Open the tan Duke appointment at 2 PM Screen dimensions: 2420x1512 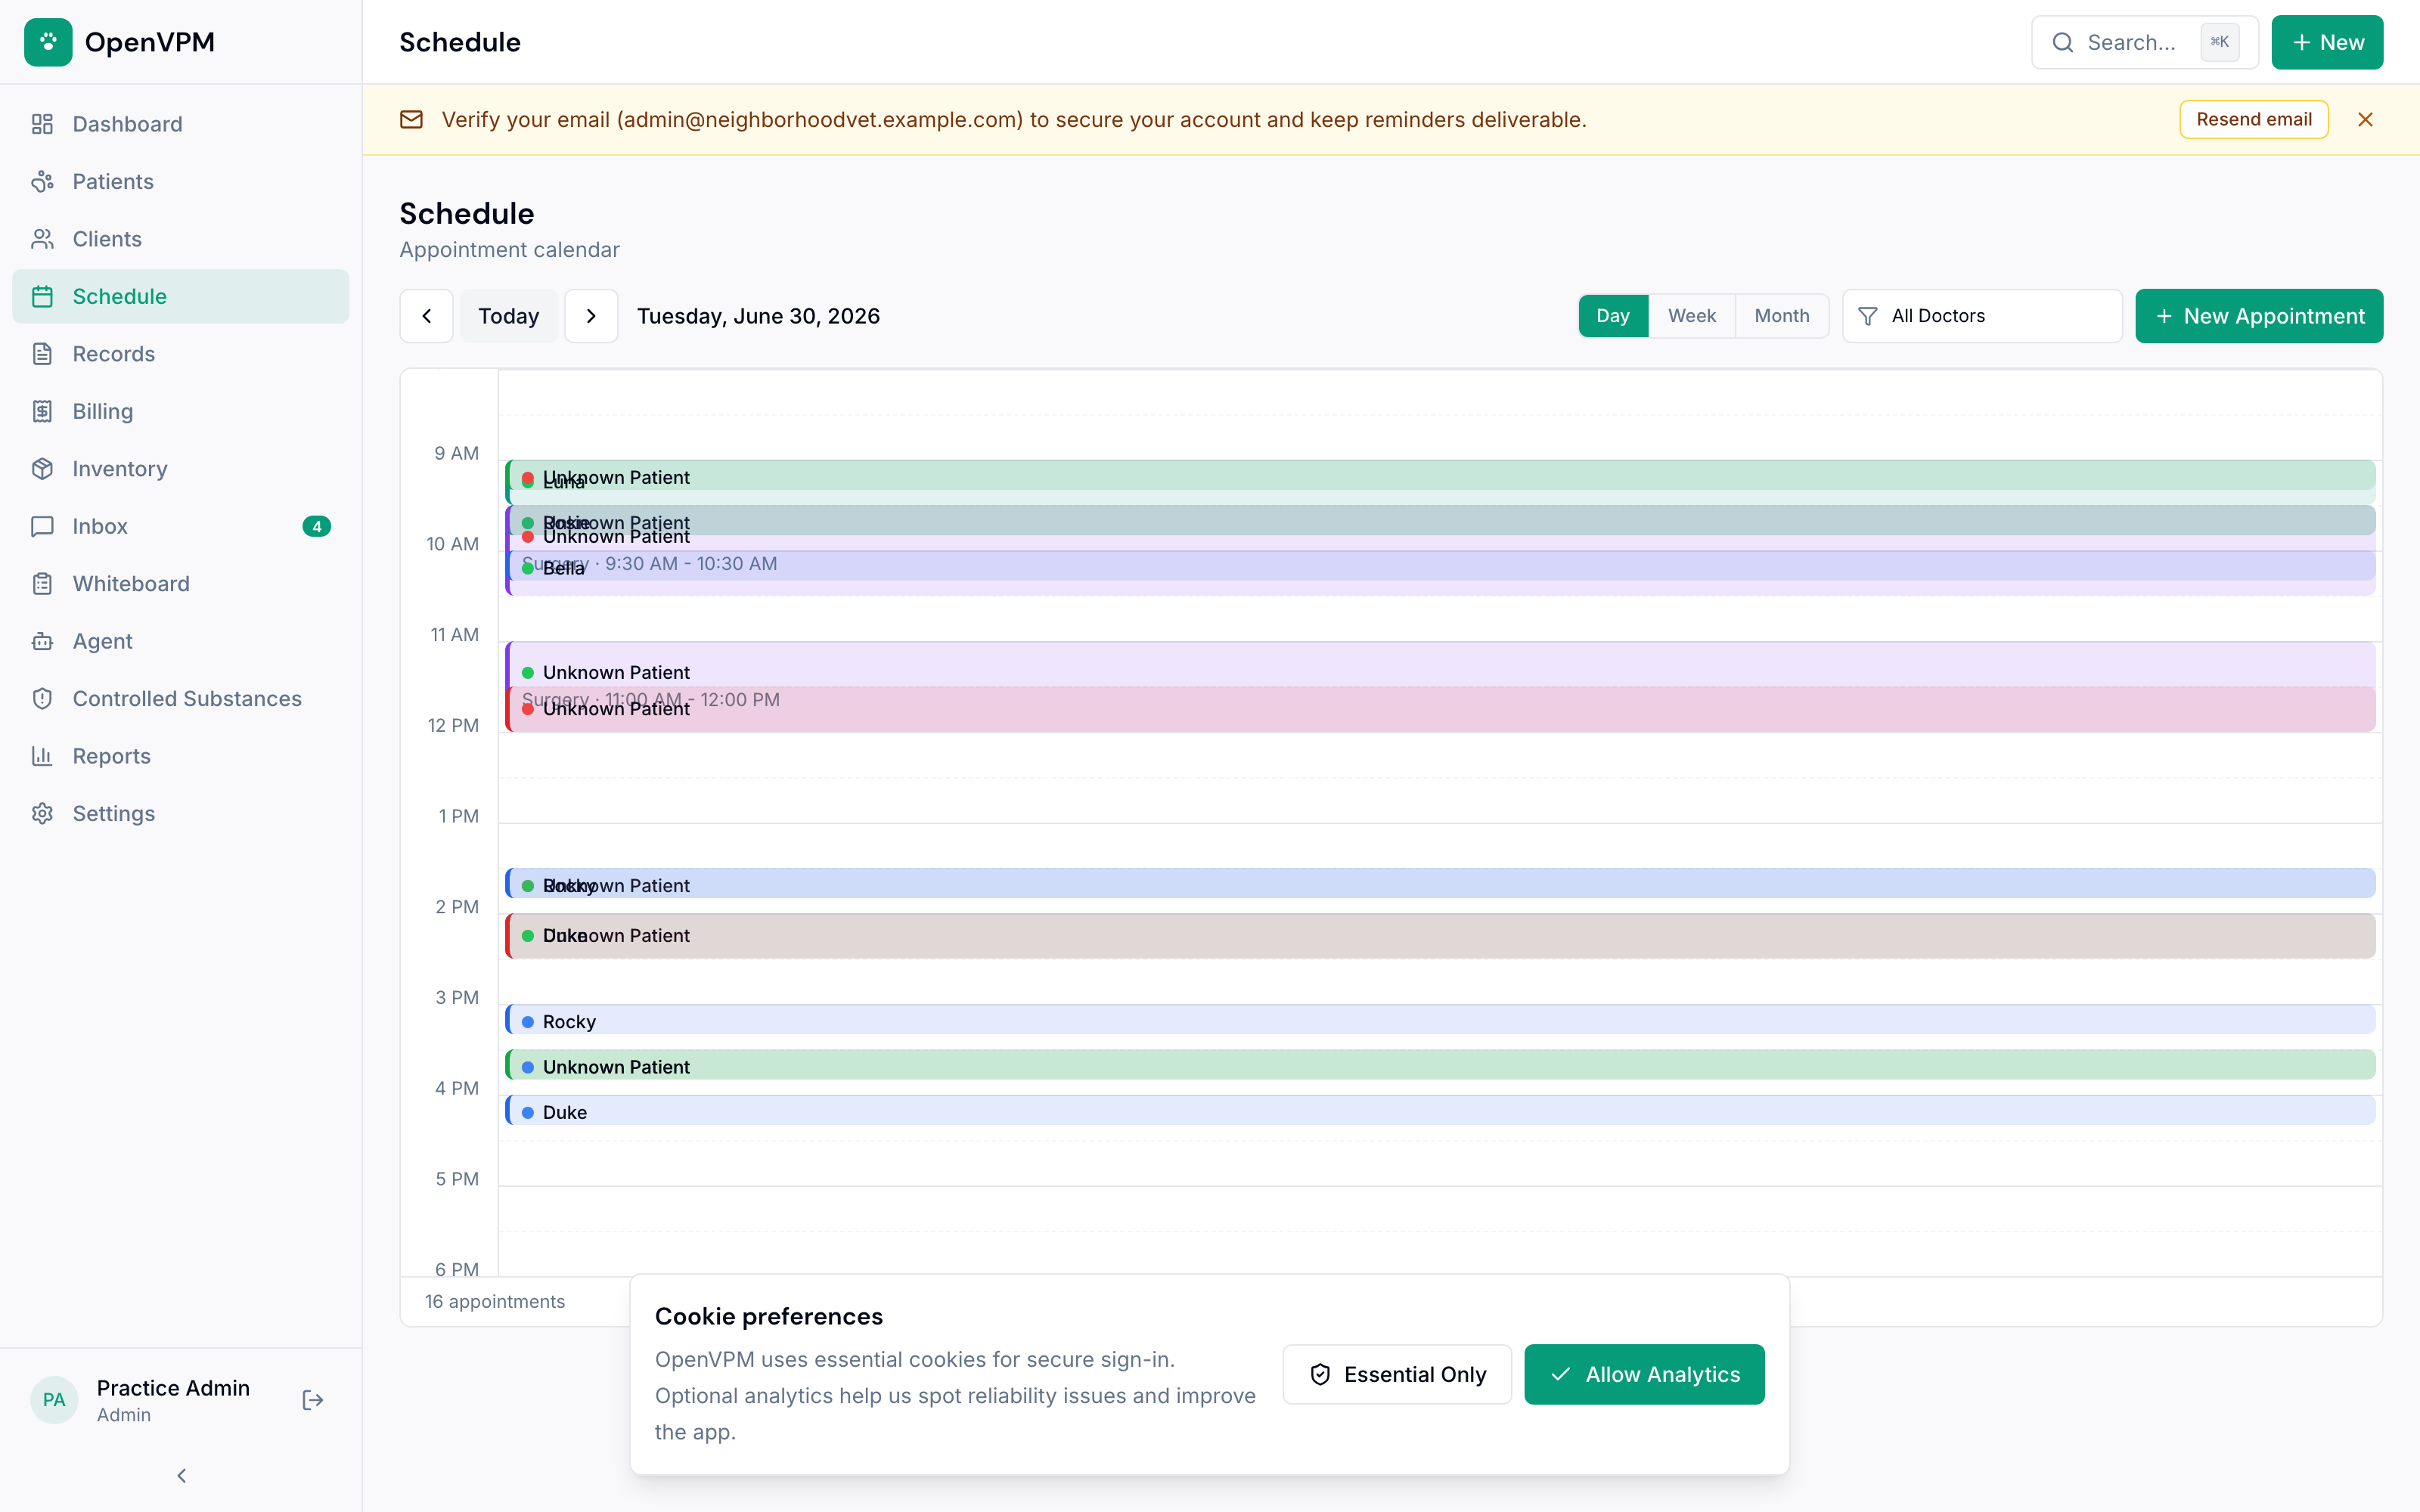point(1440,936)
